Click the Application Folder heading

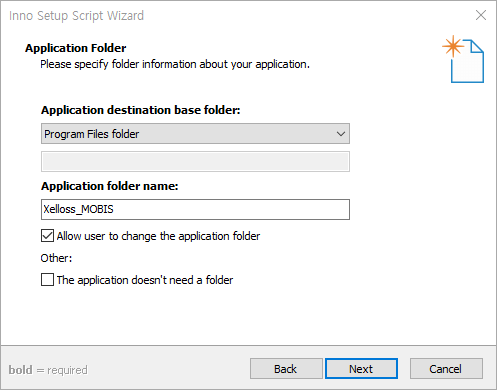(x=76, y=48)
